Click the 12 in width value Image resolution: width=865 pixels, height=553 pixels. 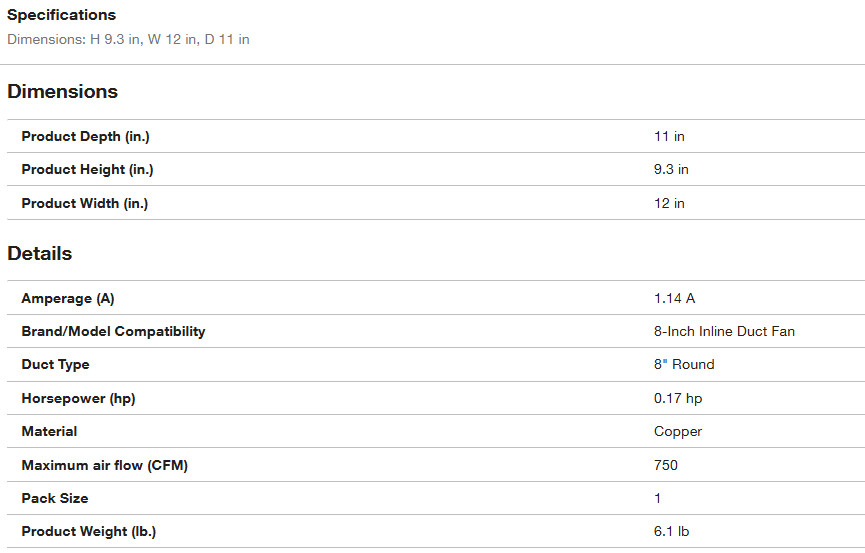point(669,203)
